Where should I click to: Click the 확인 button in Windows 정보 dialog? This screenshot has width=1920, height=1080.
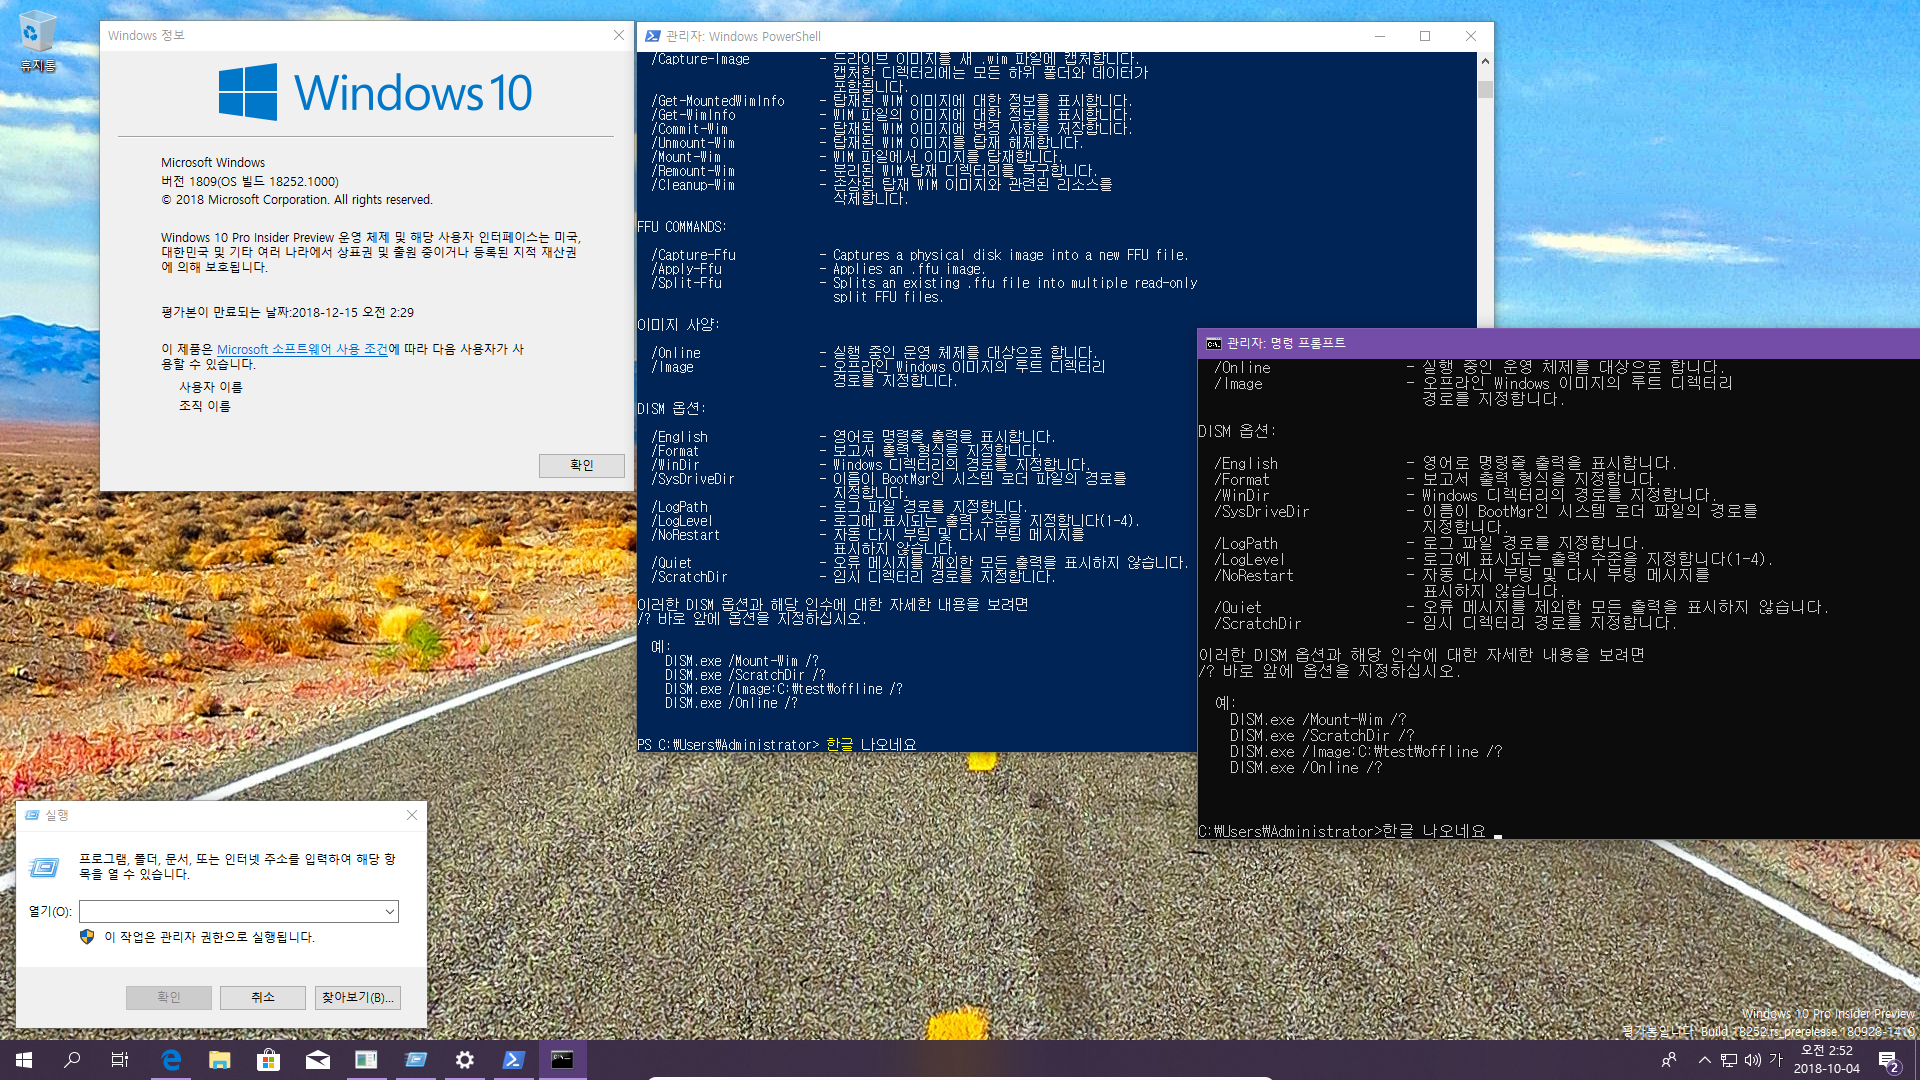click(x=582, y=465)
